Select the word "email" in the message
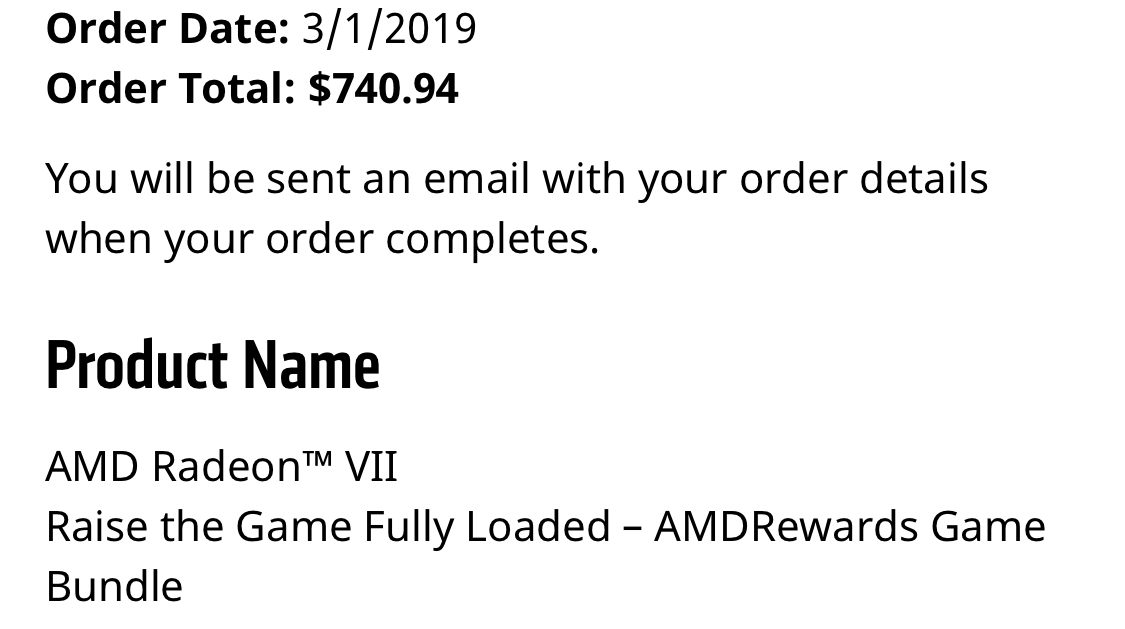Image resolution: width=1125 pixels, height=629 pixels. pyautogui.click(x=476, y=178)
